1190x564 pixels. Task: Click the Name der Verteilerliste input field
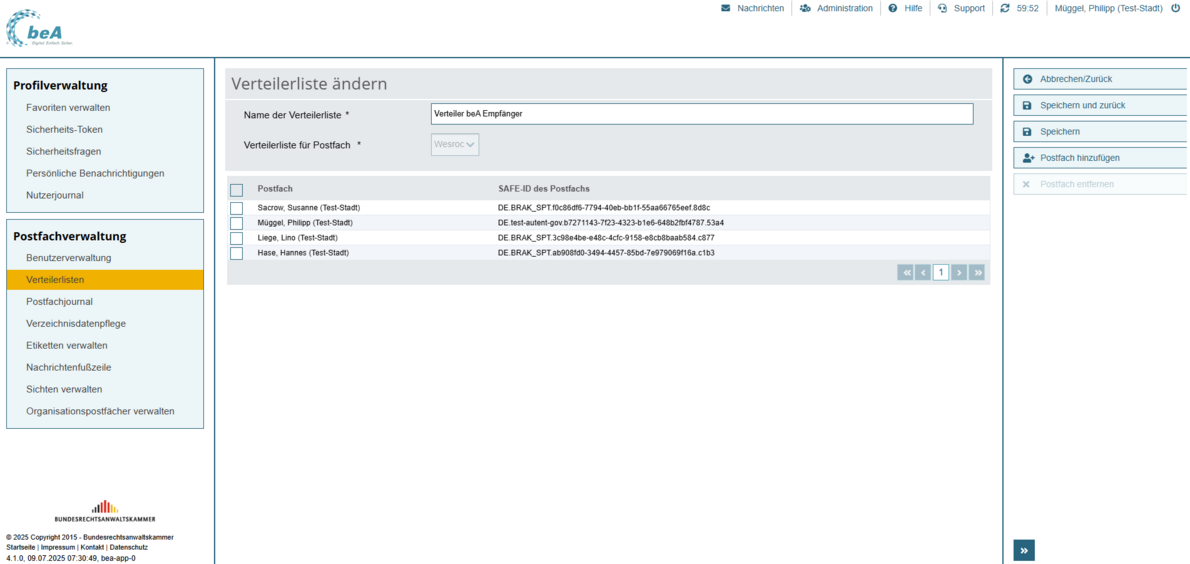pos(701,114)
